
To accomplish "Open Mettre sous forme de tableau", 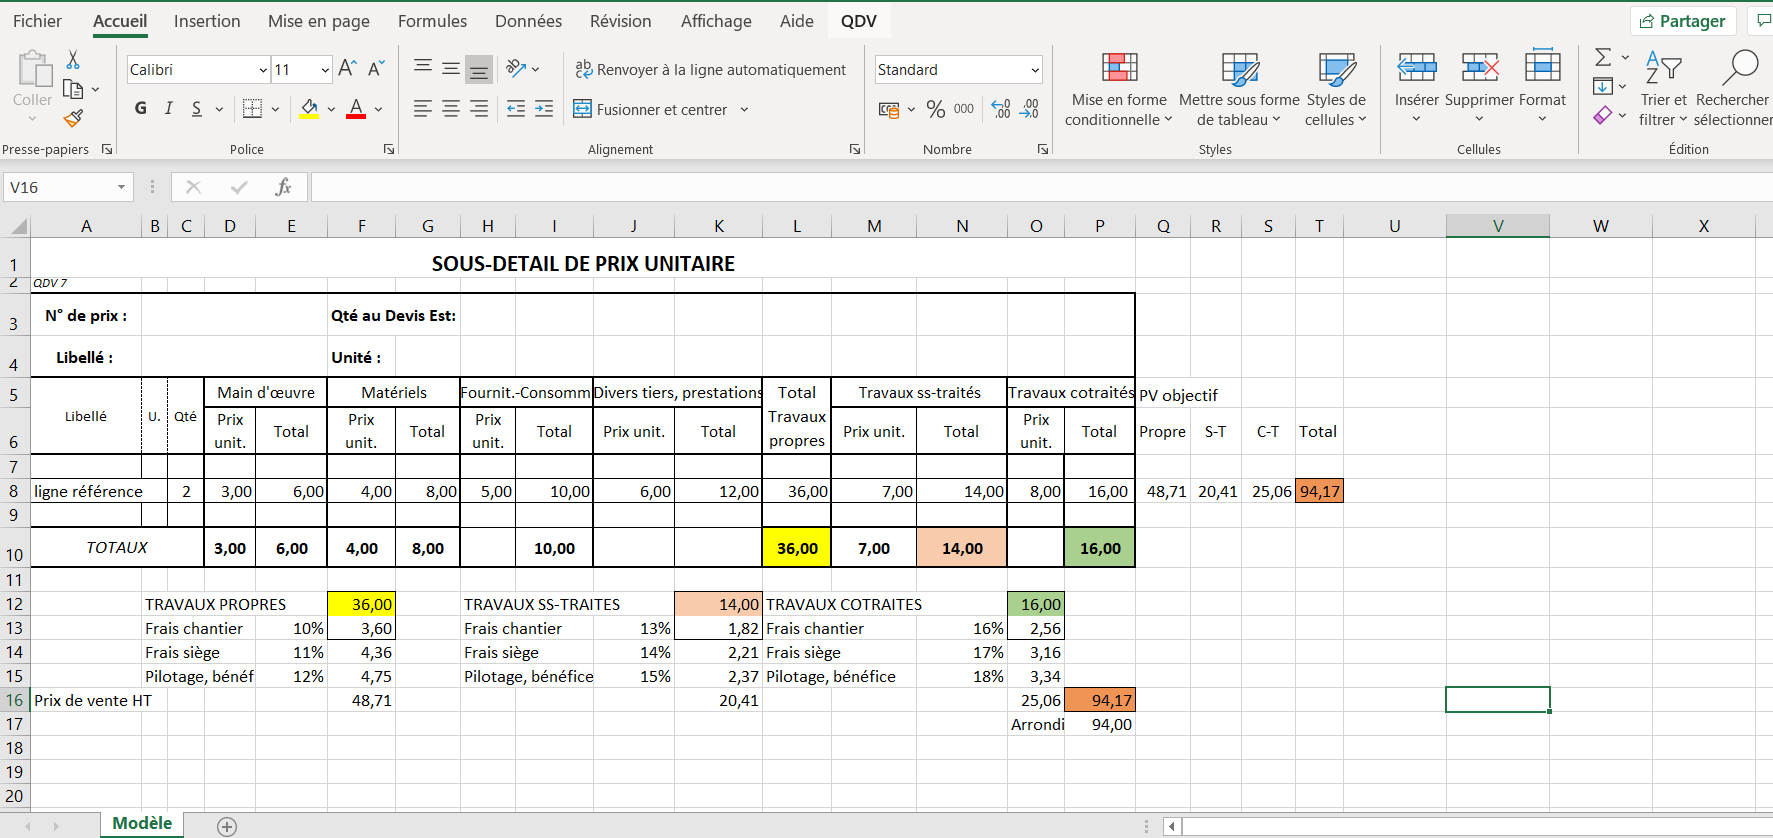I will point(1239,90).
